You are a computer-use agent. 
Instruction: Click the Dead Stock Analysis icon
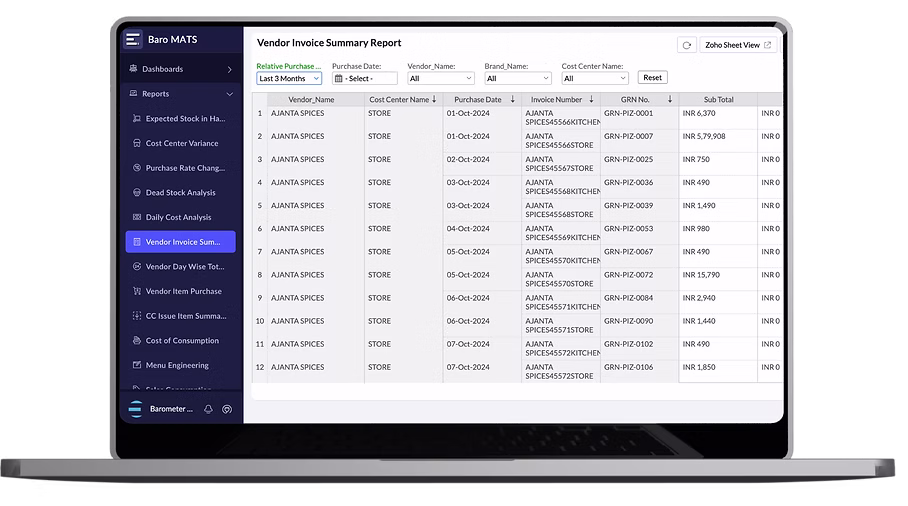point(137,192)
